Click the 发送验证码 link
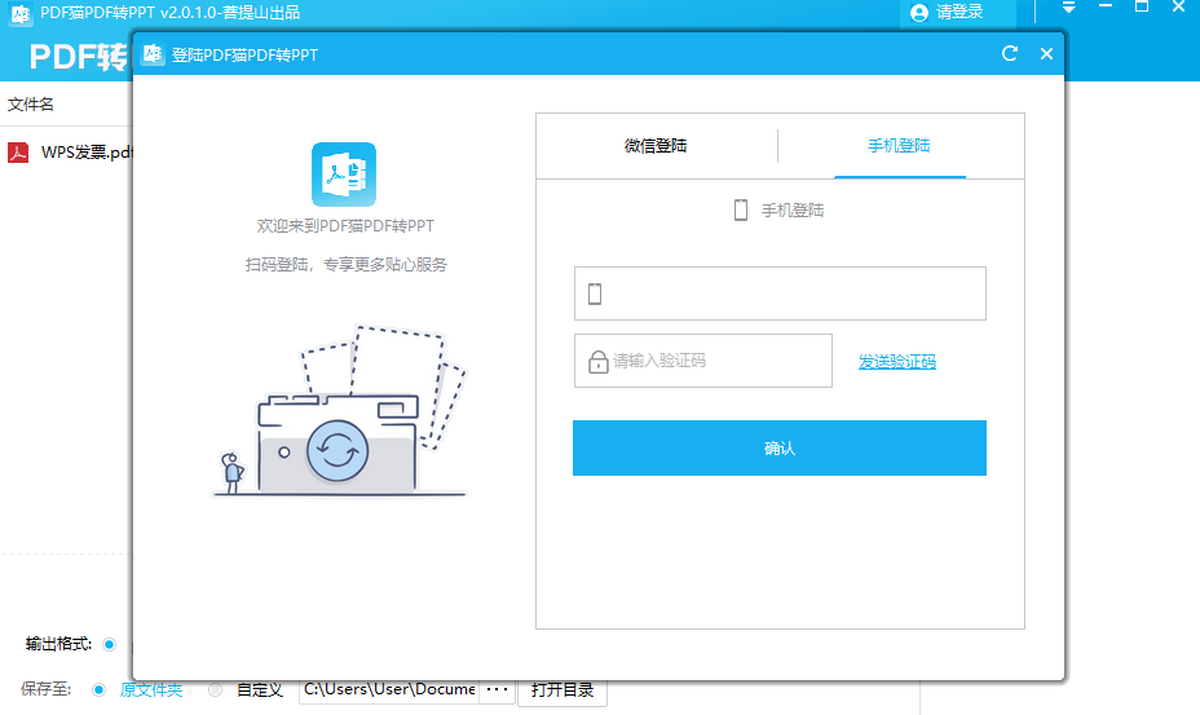 coord(897,362)
